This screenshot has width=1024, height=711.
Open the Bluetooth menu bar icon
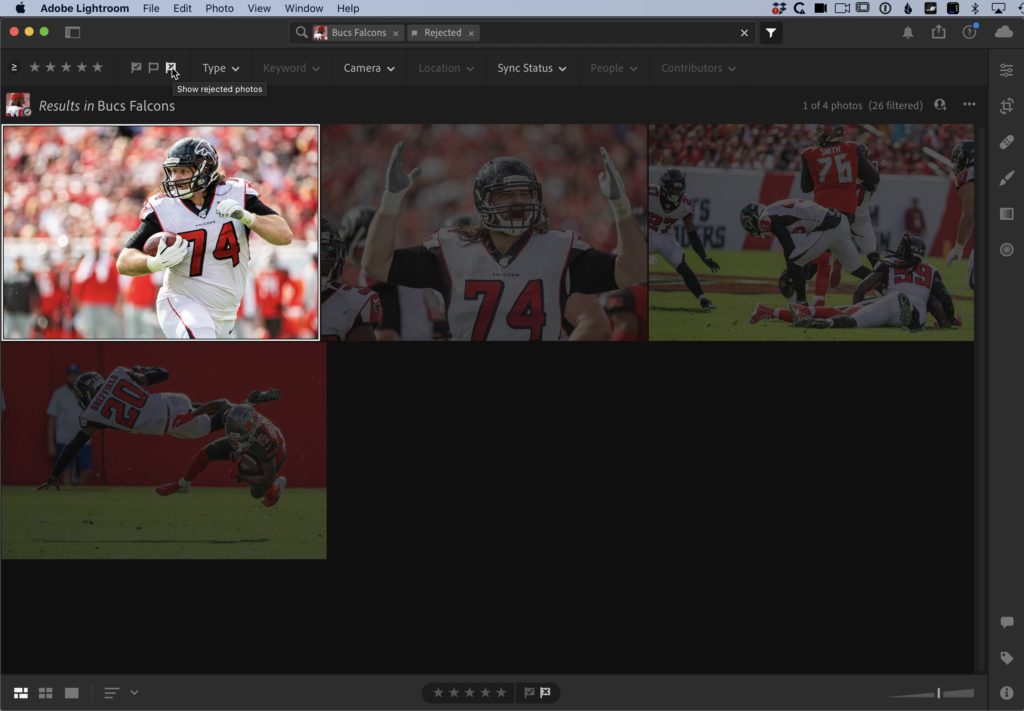tap(974, 8)
